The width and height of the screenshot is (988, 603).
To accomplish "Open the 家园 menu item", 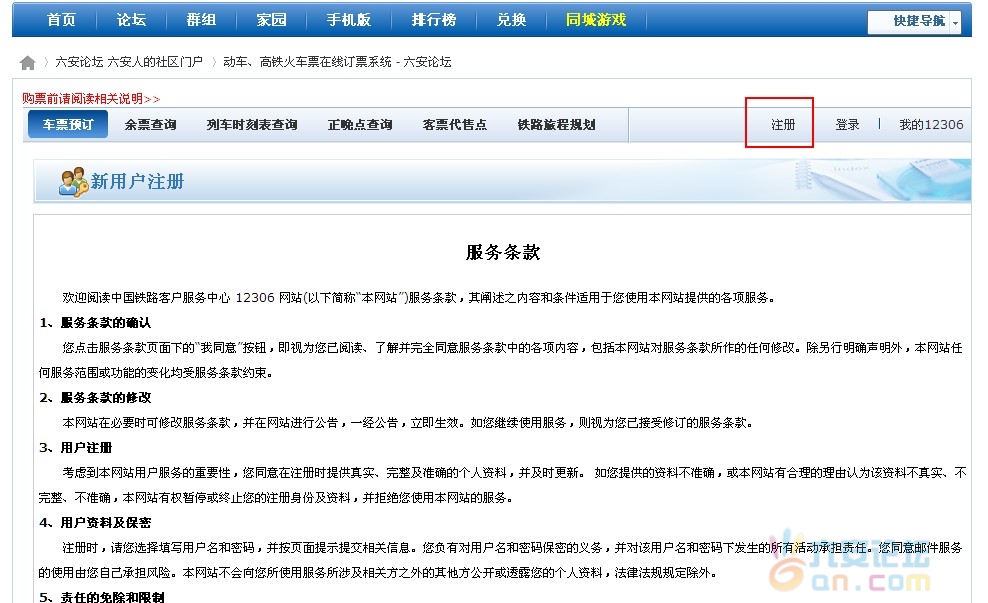I will [x=270, y=19].
